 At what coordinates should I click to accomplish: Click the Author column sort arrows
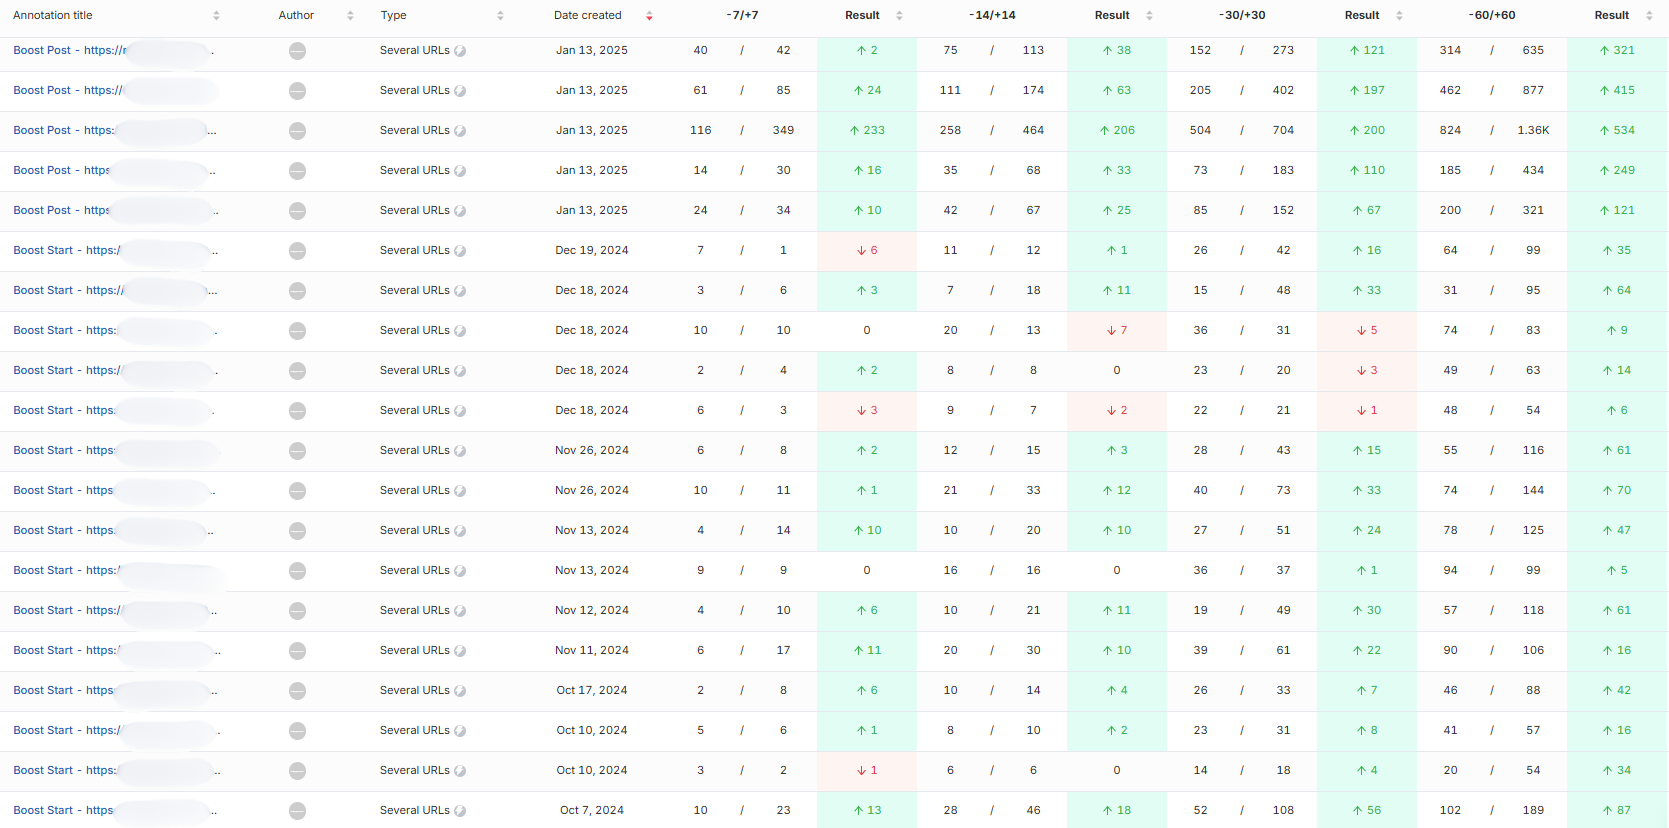[x=350, y=16]
